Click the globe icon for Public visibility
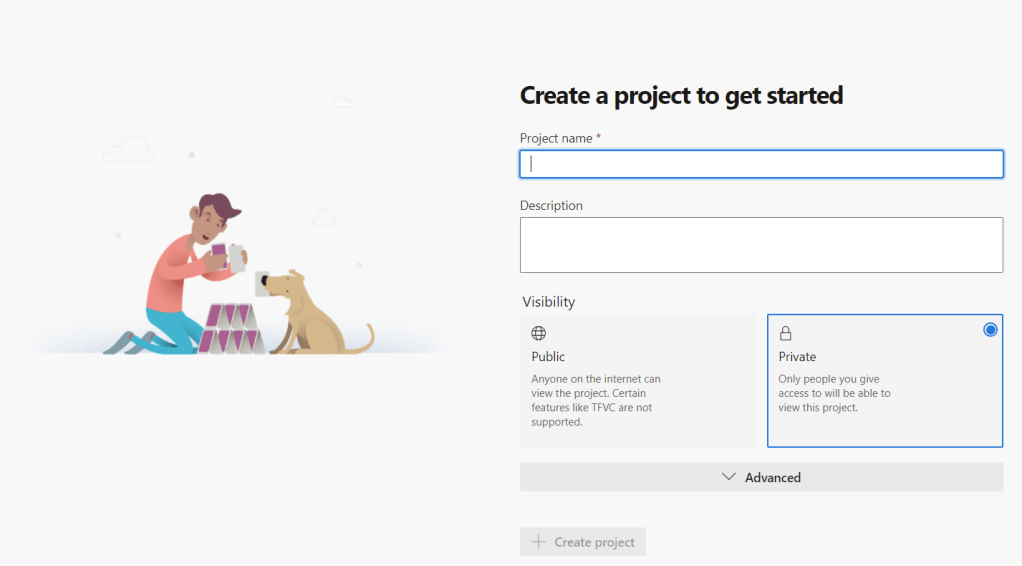The image size is (1022, 566). pos(539,333)
